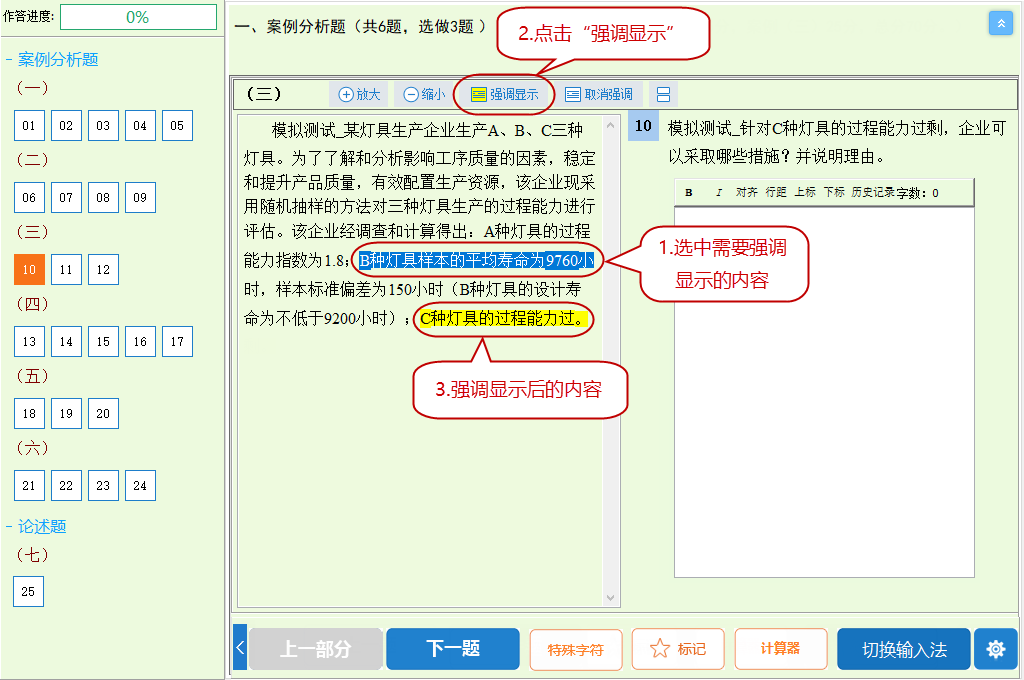Collapse the 论述题 section
This screenshot has width=1024, height=680.
(x=10, y=527)
